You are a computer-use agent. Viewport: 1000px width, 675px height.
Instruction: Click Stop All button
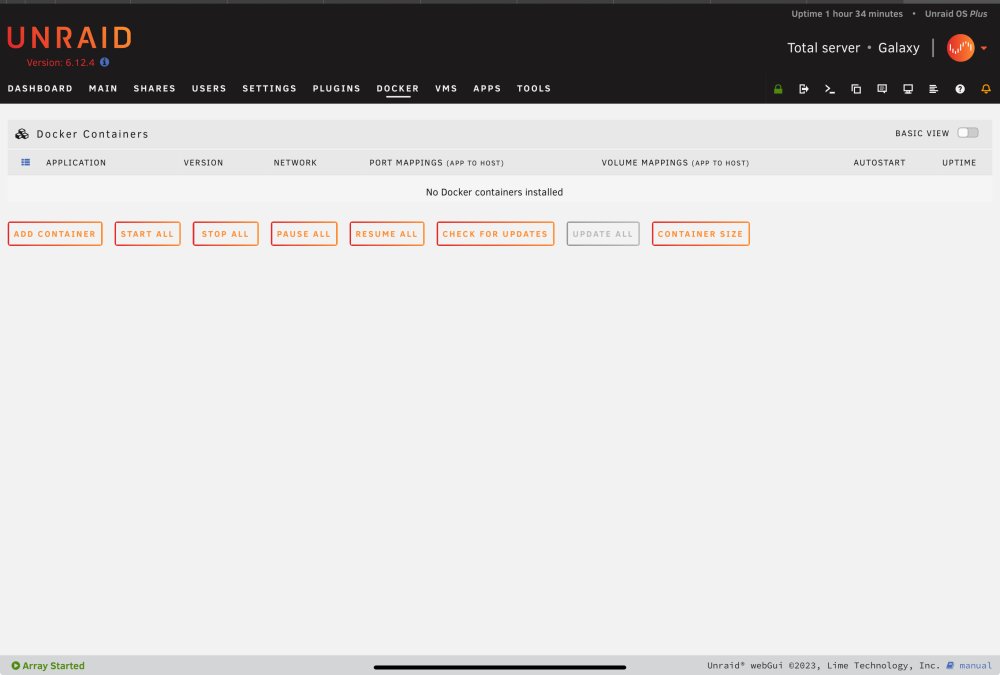click(225, 234)
